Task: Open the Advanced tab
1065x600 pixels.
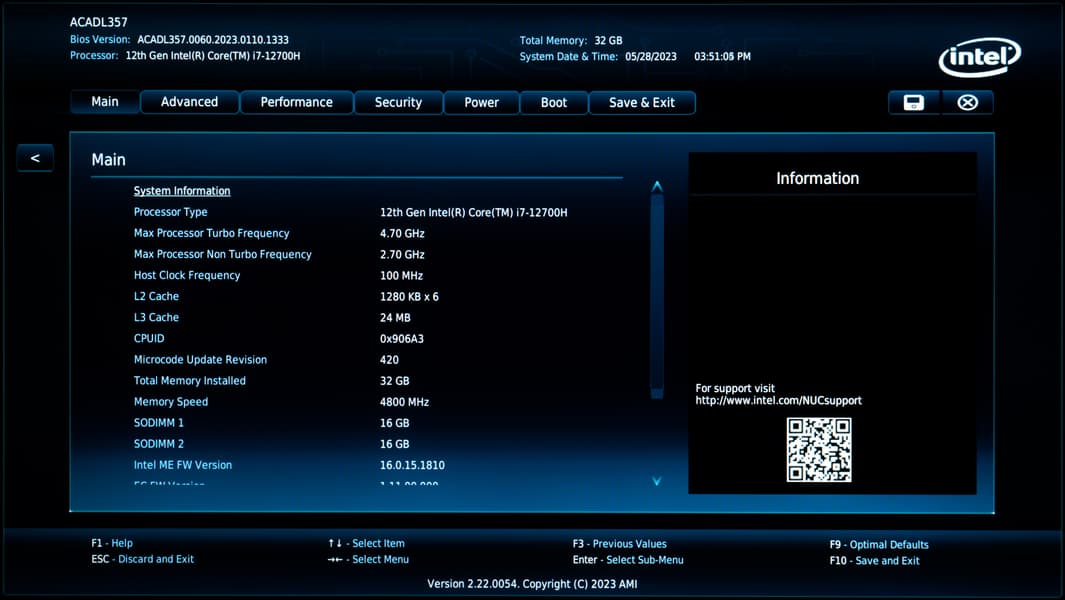Action: pyautogui.click(x=189, y=102)
